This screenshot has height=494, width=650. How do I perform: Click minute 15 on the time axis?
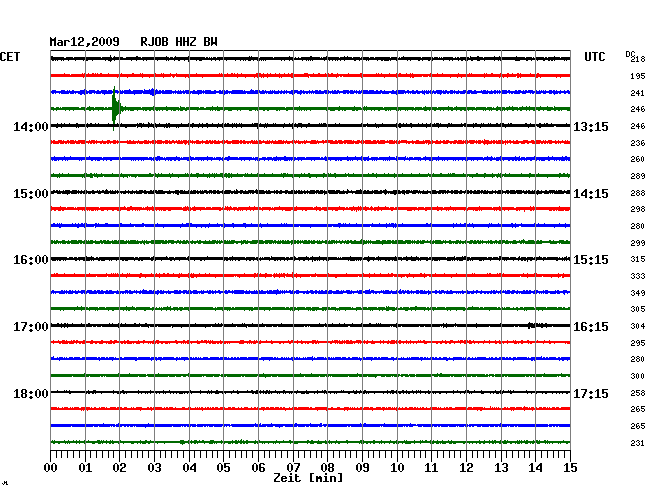[x=570, y=467]
